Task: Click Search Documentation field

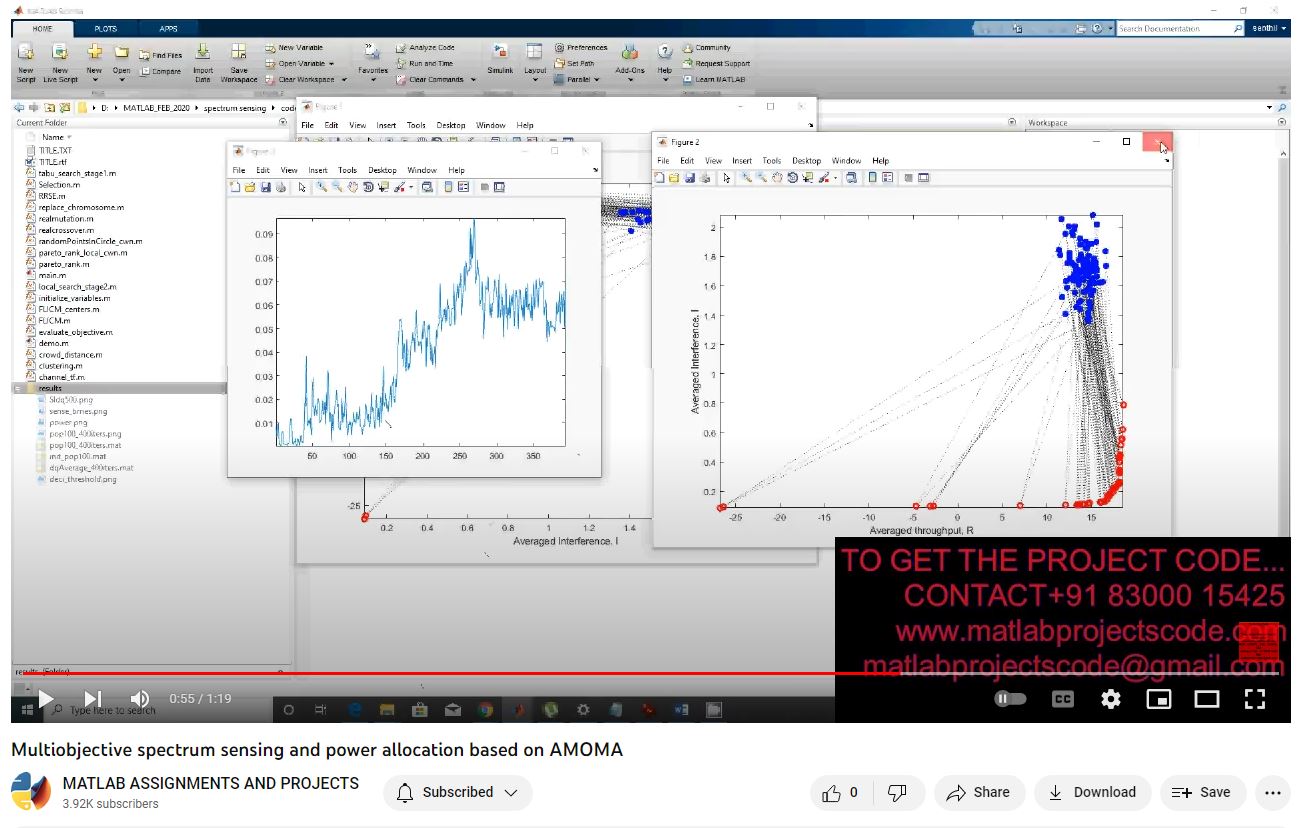Action: click(x=1180, y=29)
